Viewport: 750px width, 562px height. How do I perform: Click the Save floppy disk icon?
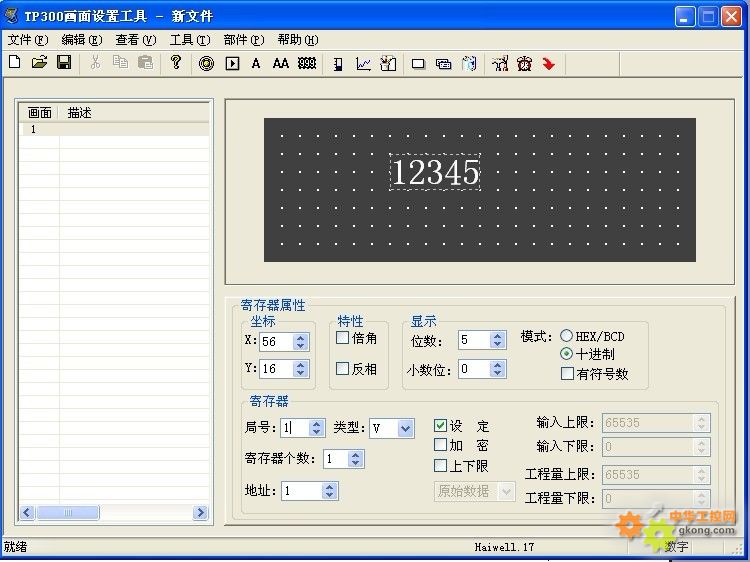64,62
